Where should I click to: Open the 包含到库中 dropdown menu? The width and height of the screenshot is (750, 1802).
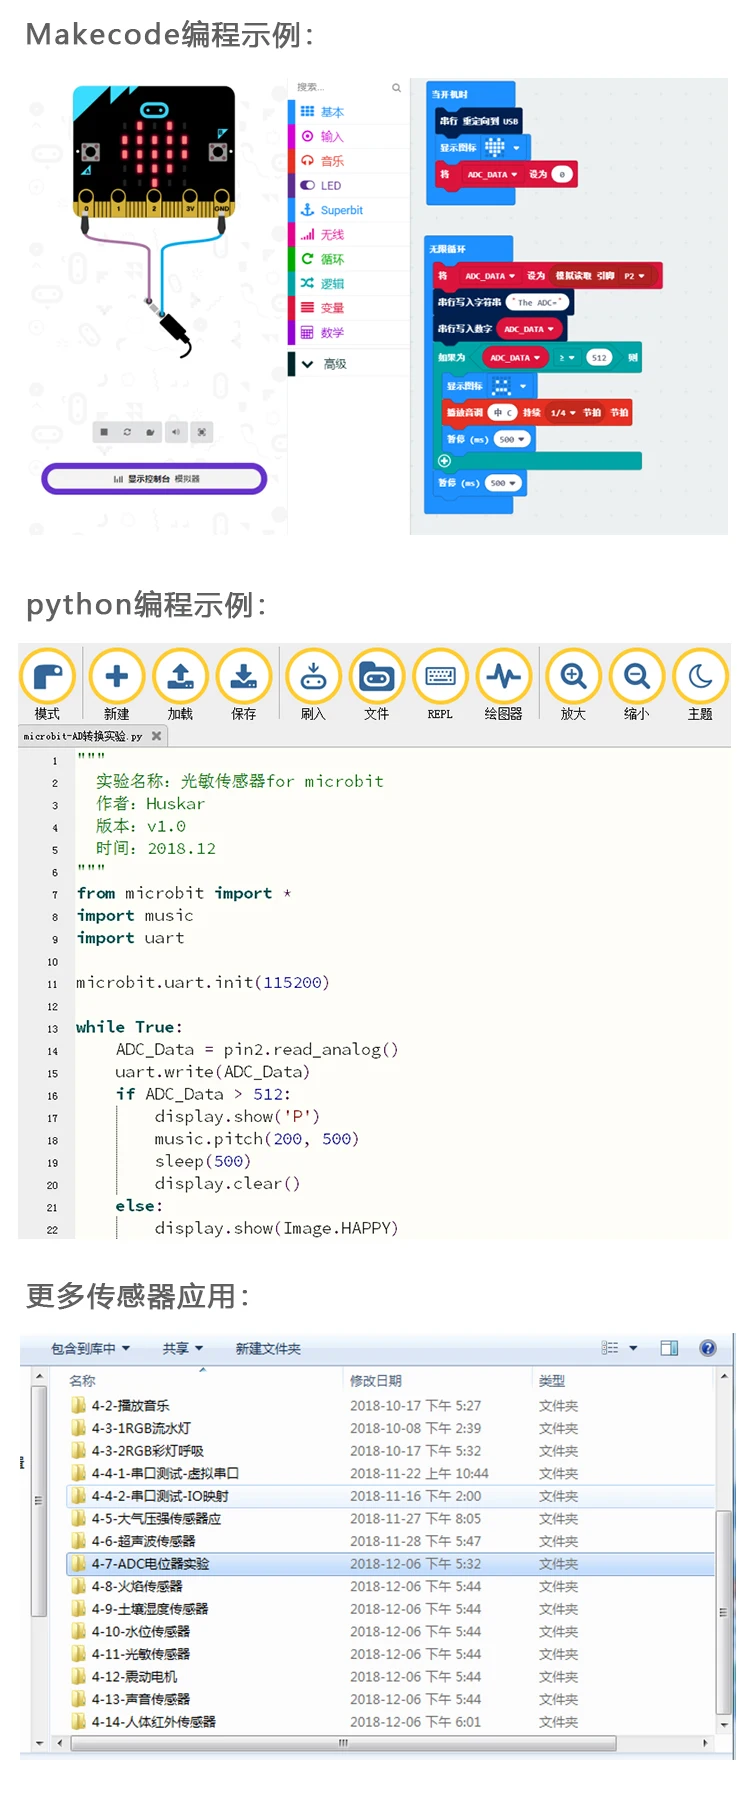pos(90,1349)
